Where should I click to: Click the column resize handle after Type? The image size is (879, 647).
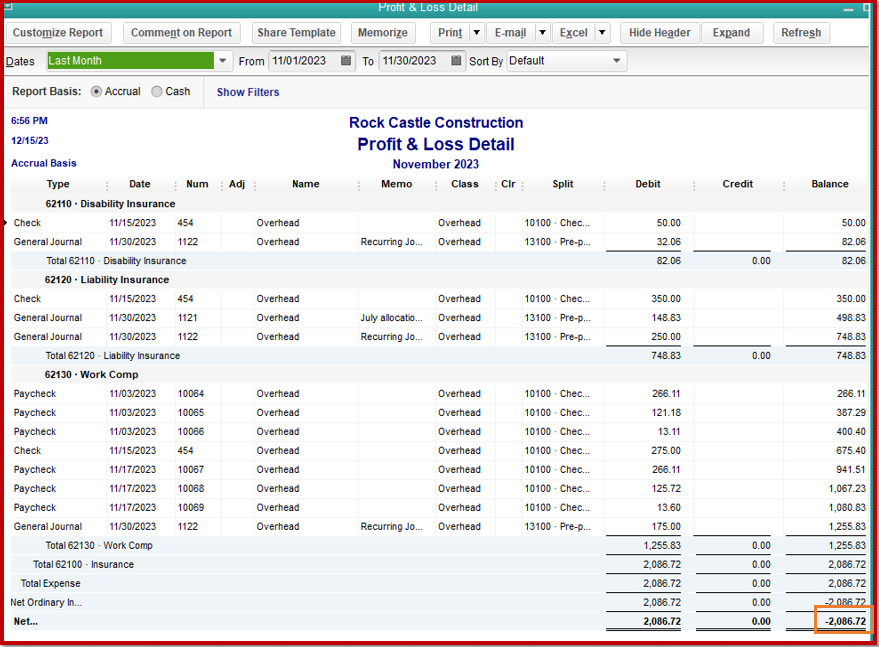click(x=107, y=185)
